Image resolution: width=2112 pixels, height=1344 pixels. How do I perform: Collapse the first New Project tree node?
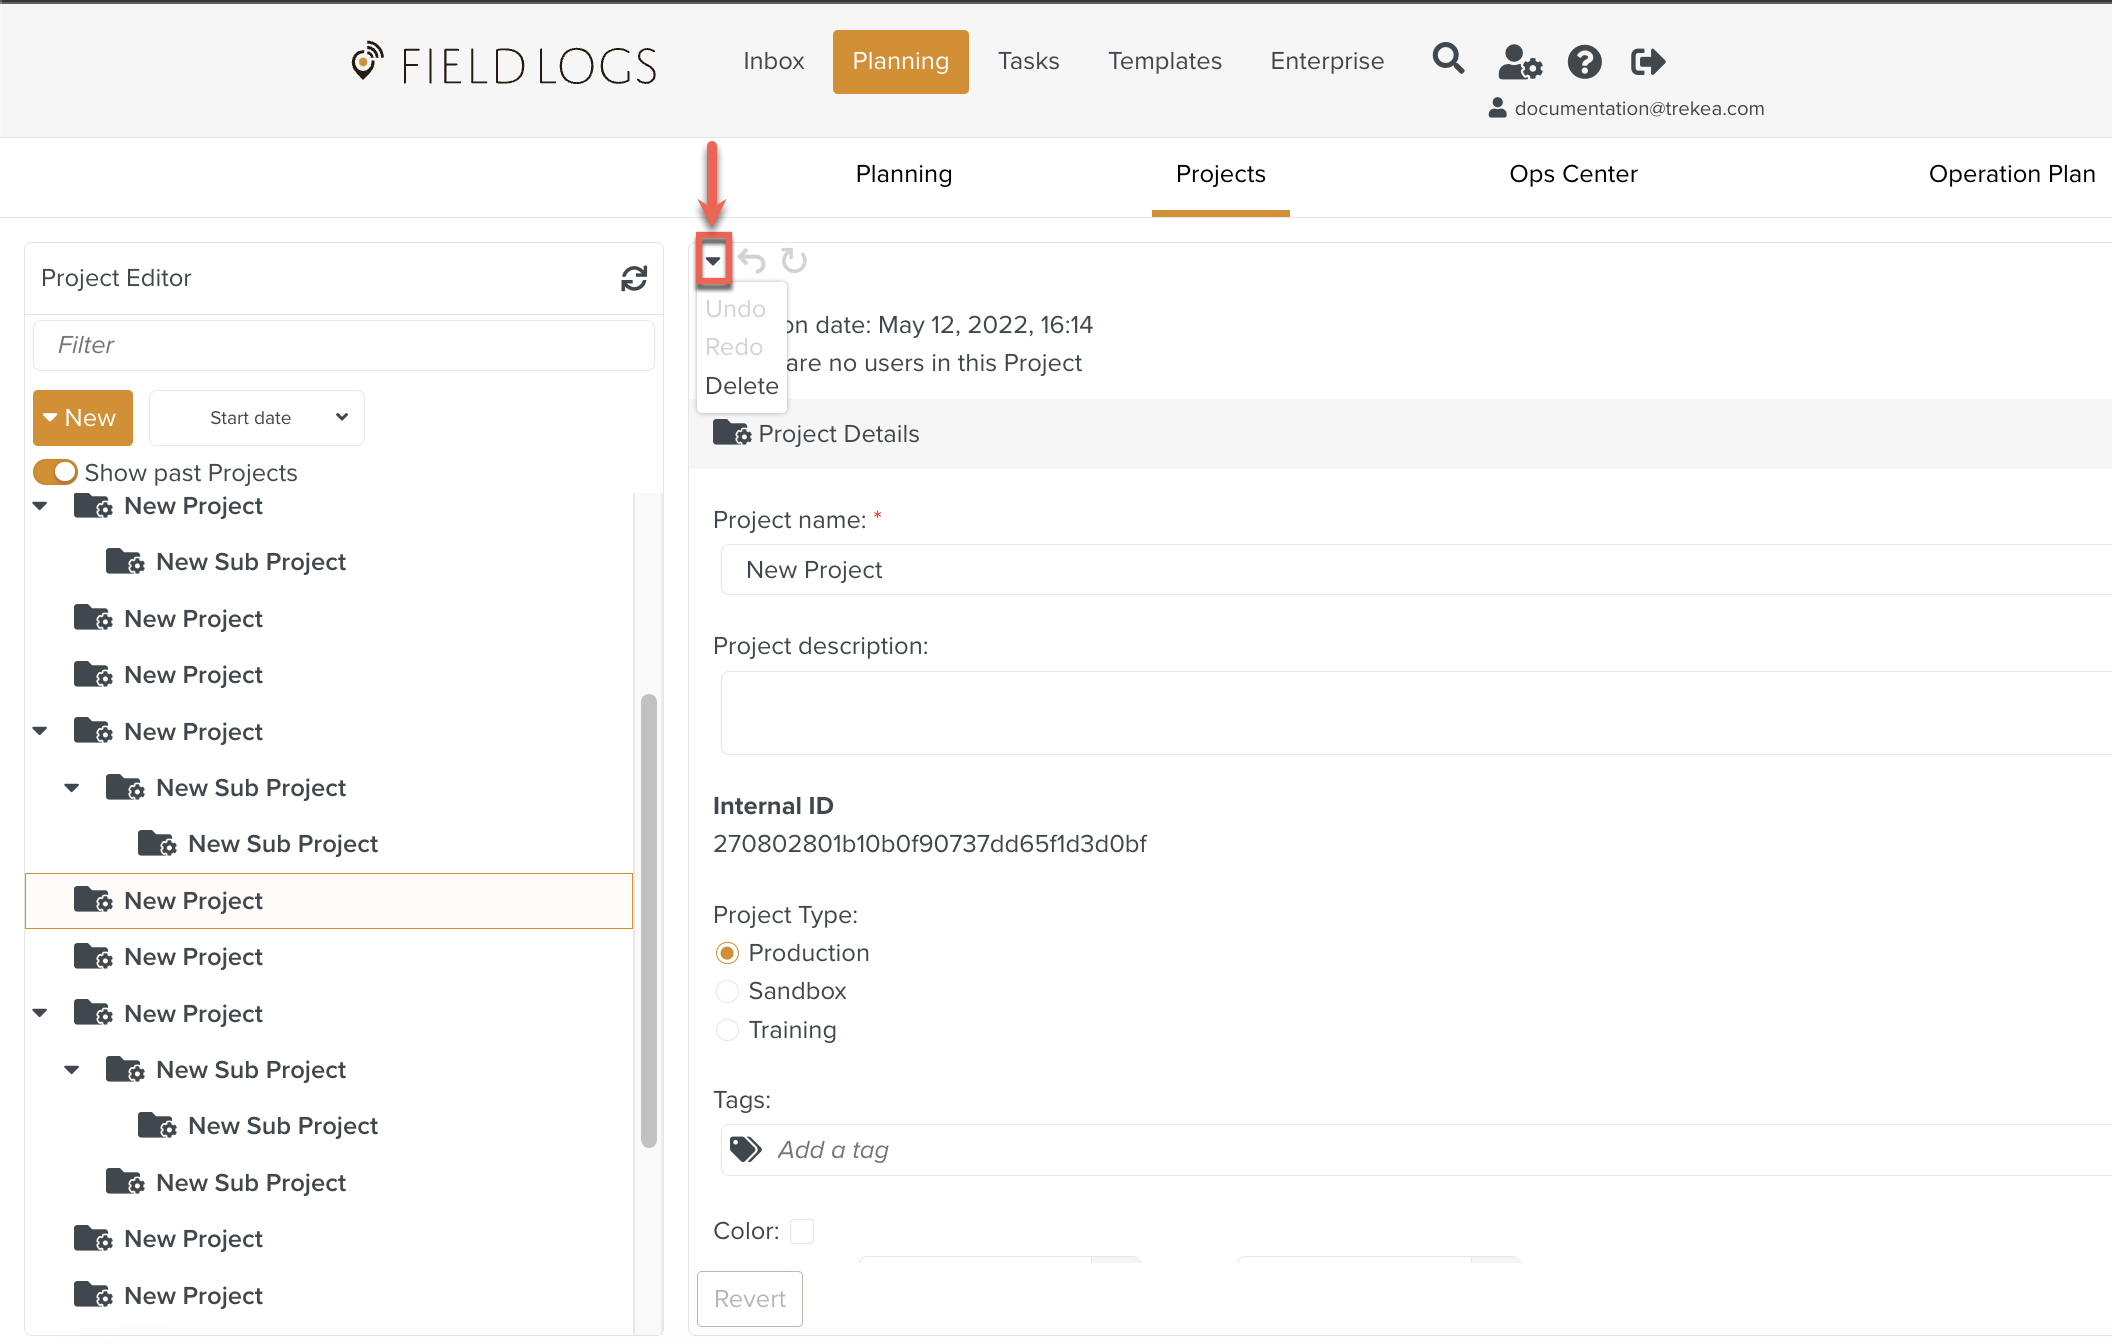tap(40, 506)
